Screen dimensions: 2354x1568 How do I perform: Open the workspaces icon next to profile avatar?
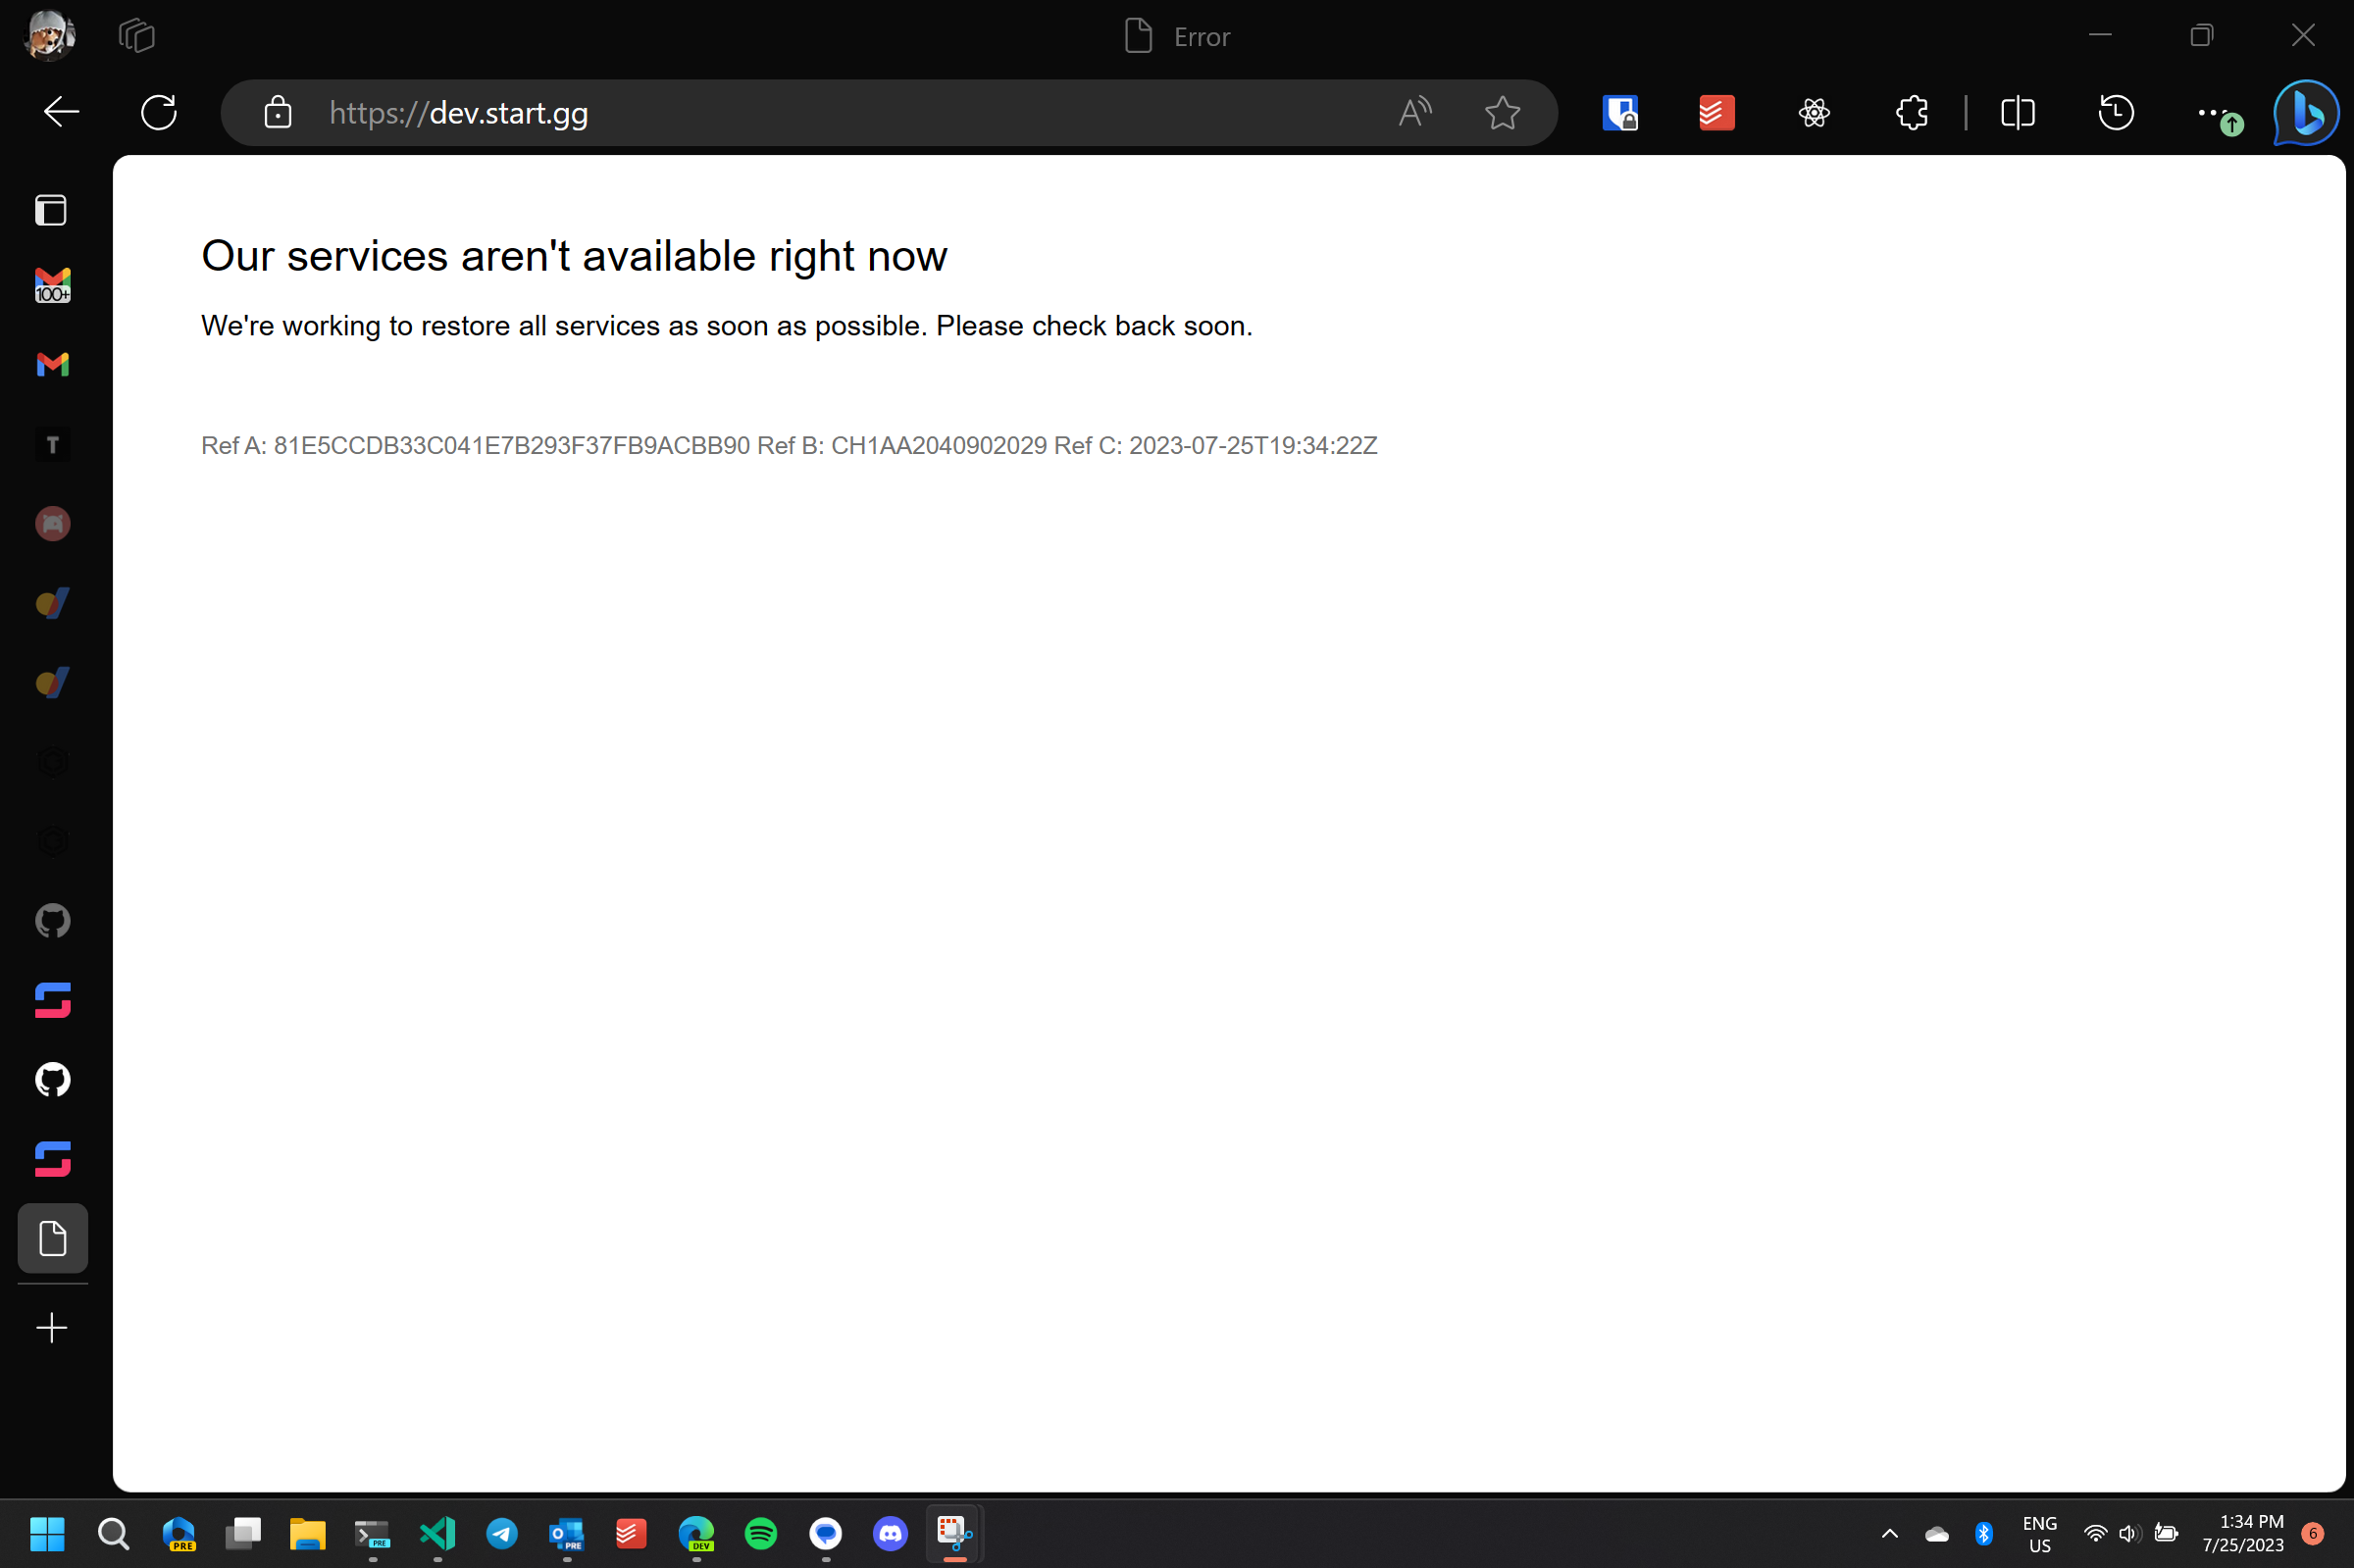[137, 35]
